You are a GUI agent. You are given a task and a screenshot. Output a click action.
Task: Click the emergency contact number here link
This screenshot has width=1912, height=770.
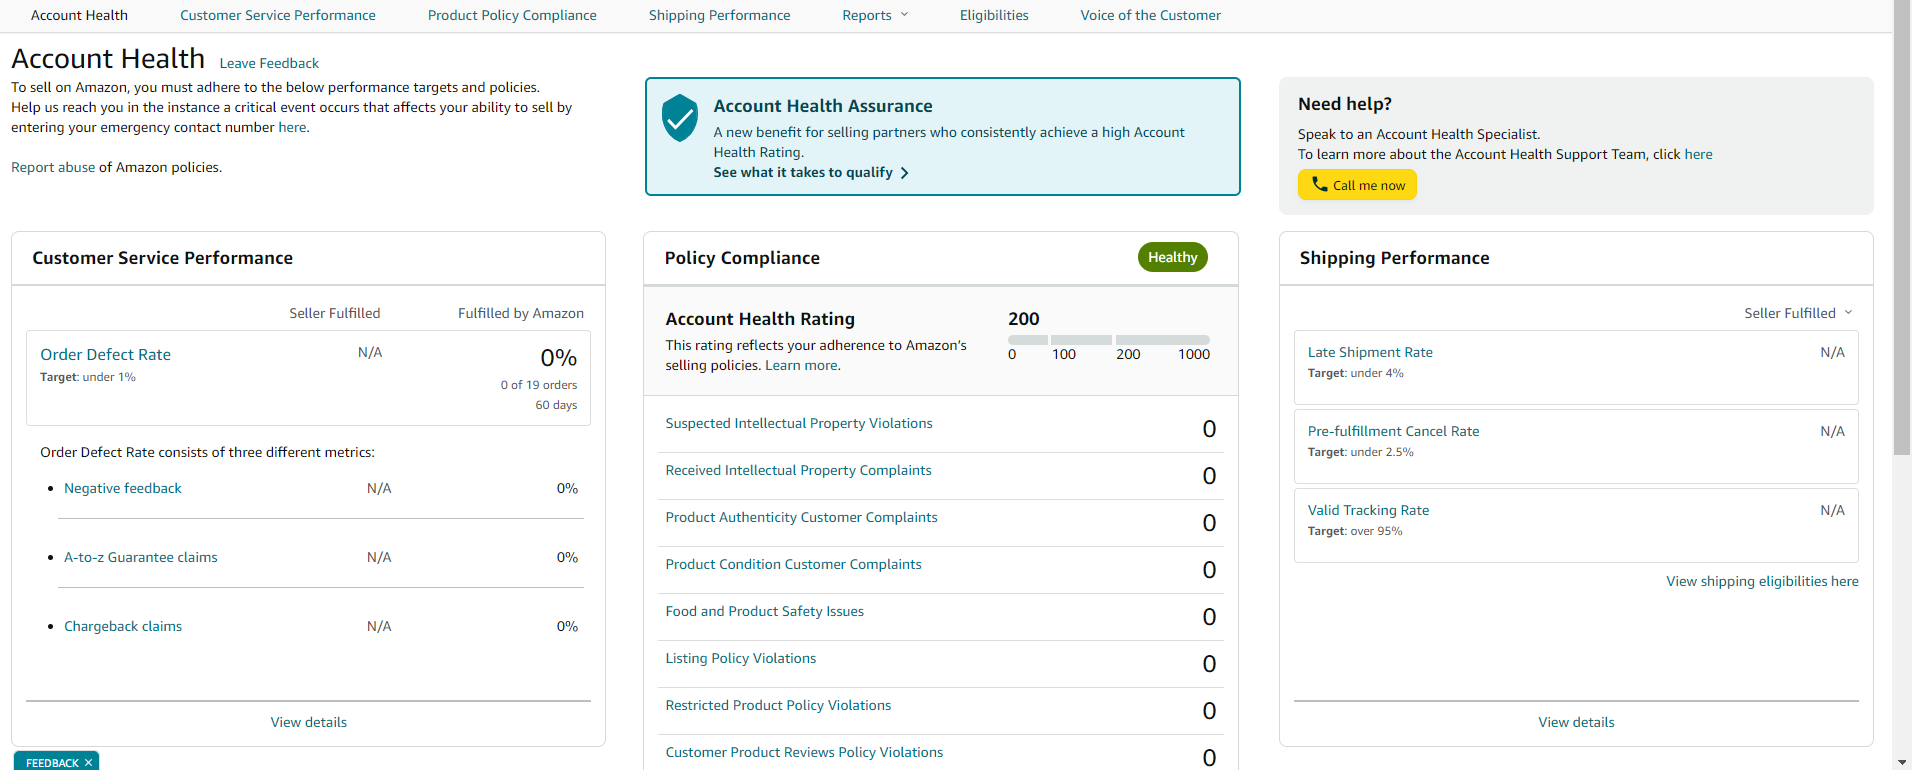pyautogui.click(x=292, y=127)
